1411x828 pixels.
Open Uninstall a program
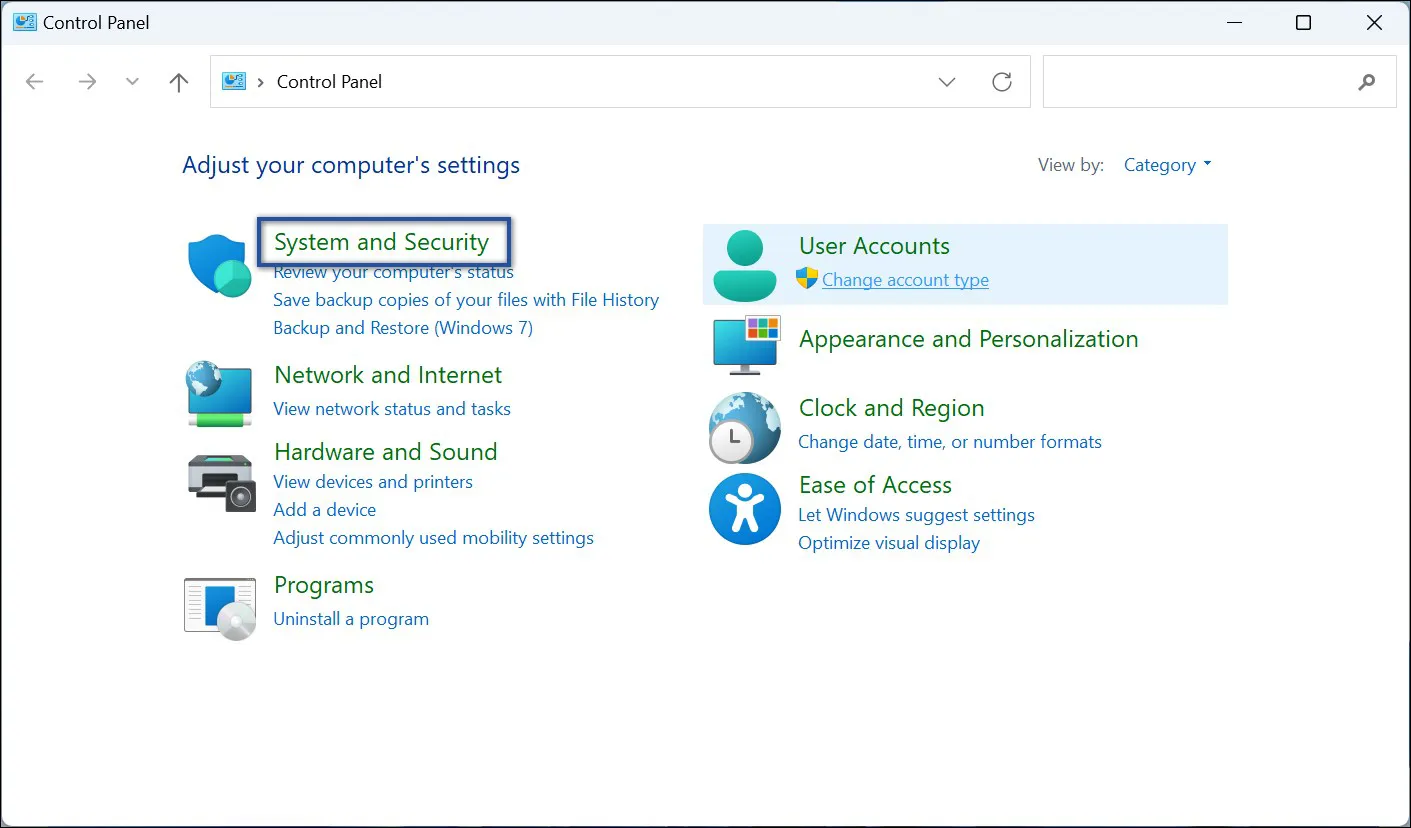(x=351, y=619)
